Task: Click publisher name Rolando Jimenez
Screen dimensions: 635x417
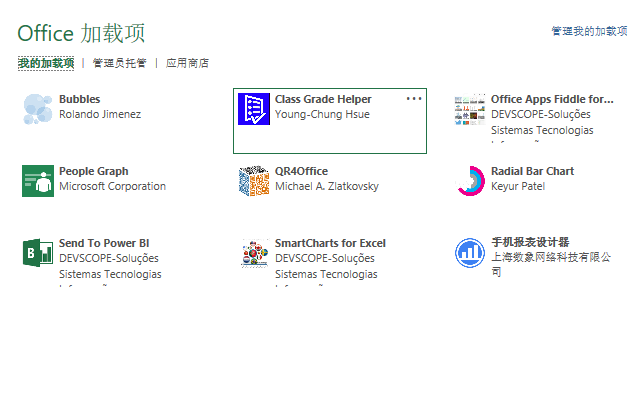Action: pos(100,115)
